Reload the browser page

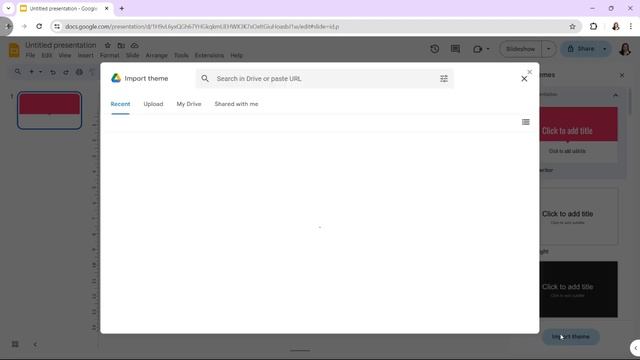point(39,27)
